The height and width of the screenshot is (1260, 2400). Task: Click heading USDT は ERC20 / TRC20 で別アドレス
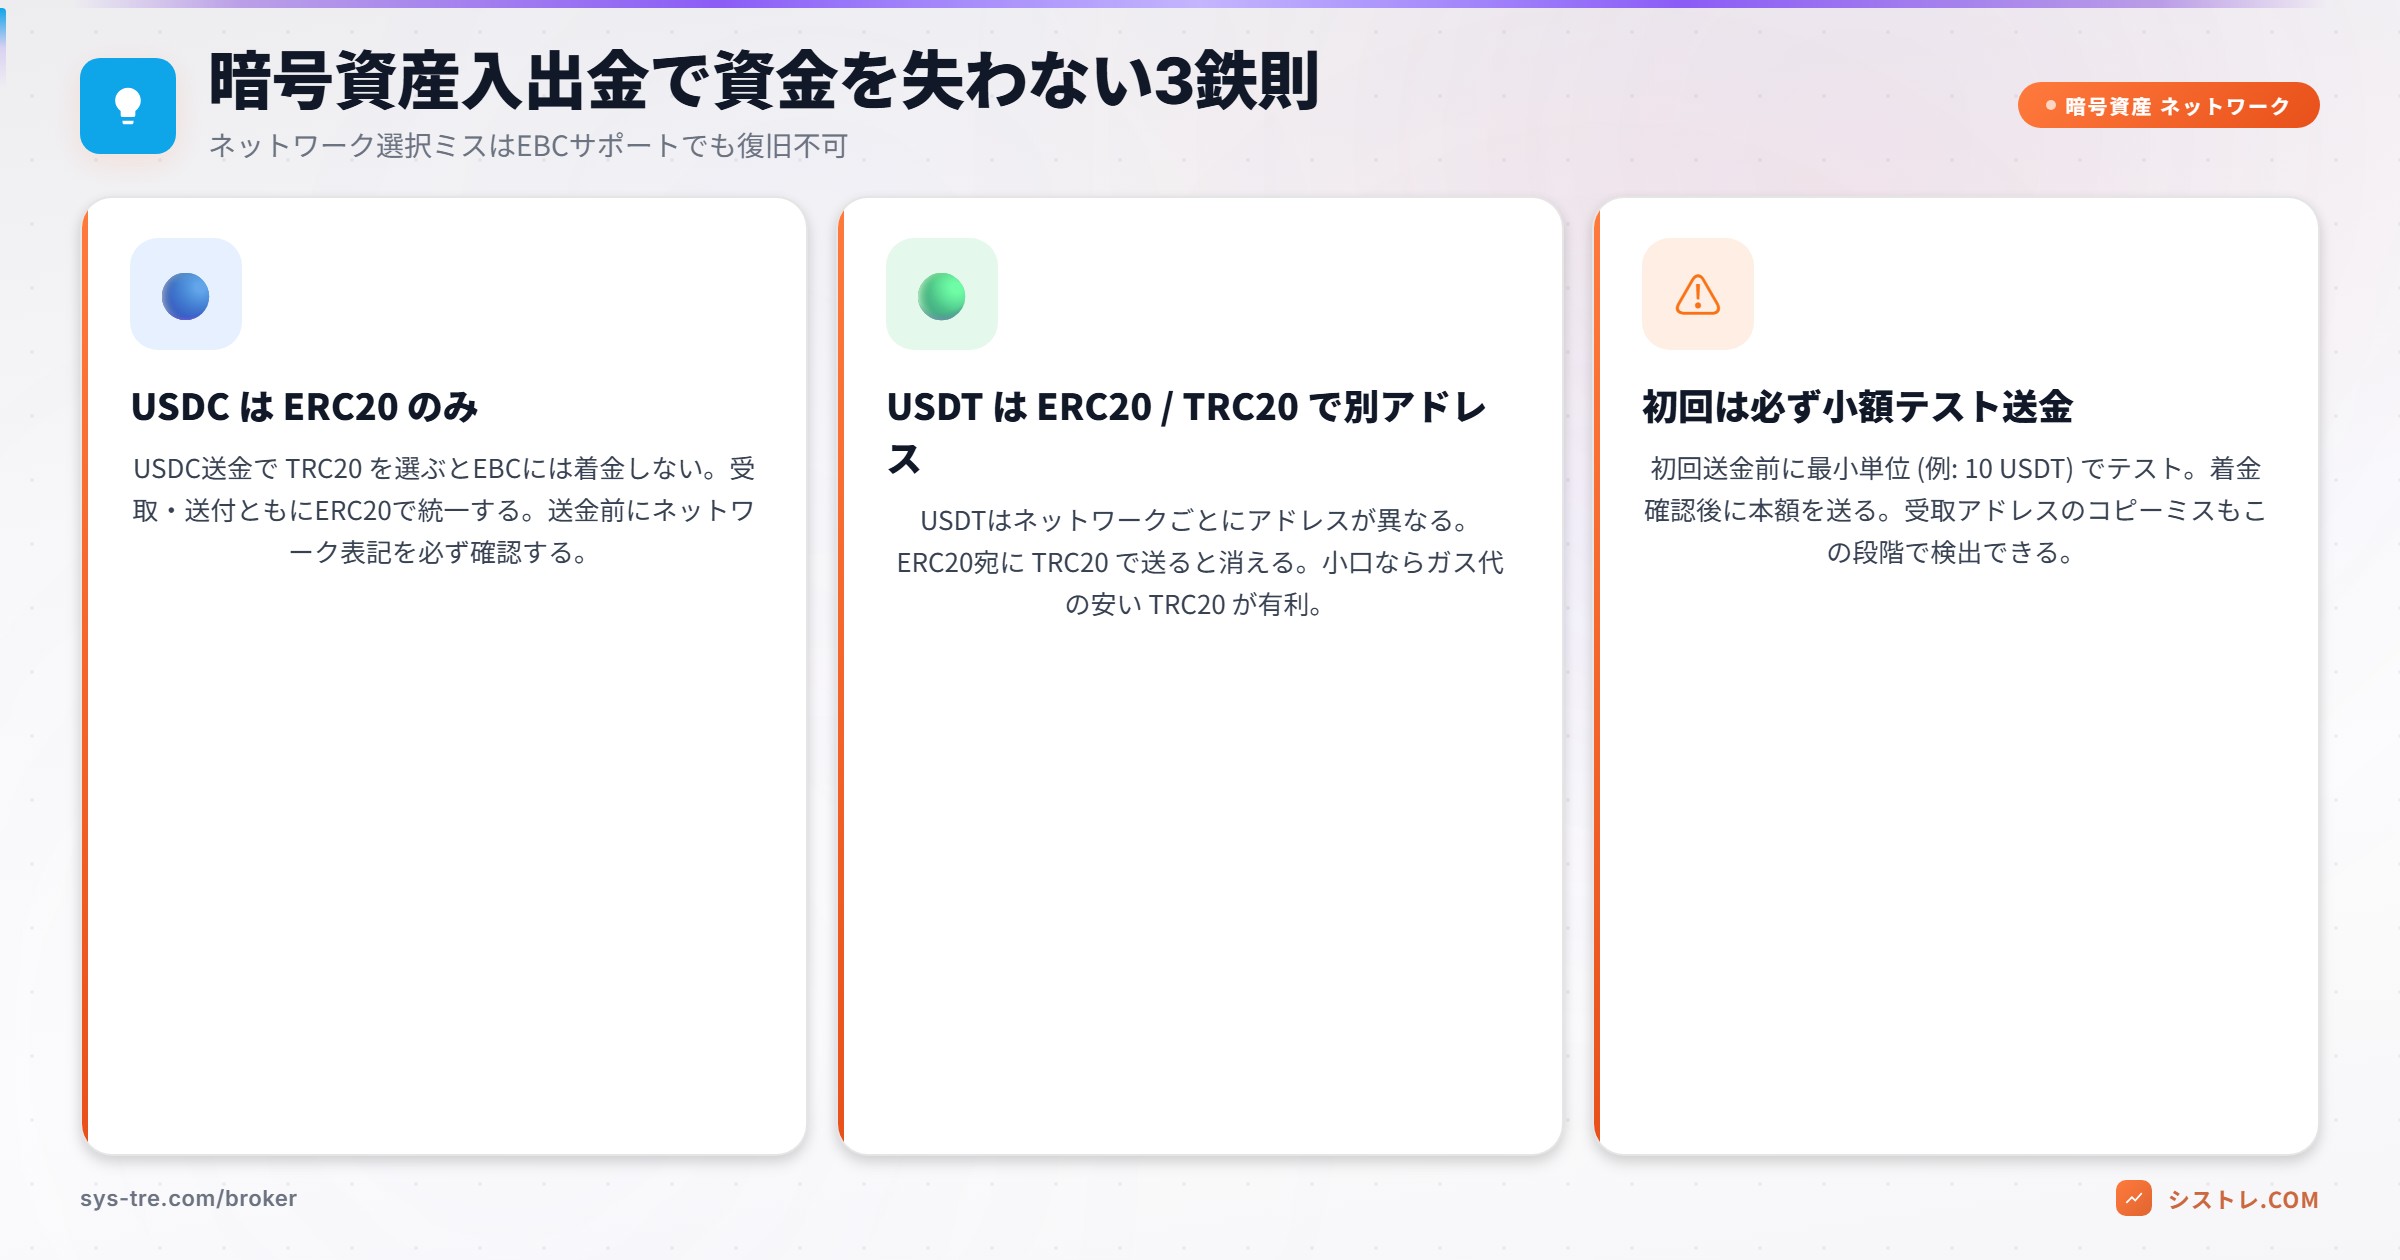click(x=1186, y=432)
